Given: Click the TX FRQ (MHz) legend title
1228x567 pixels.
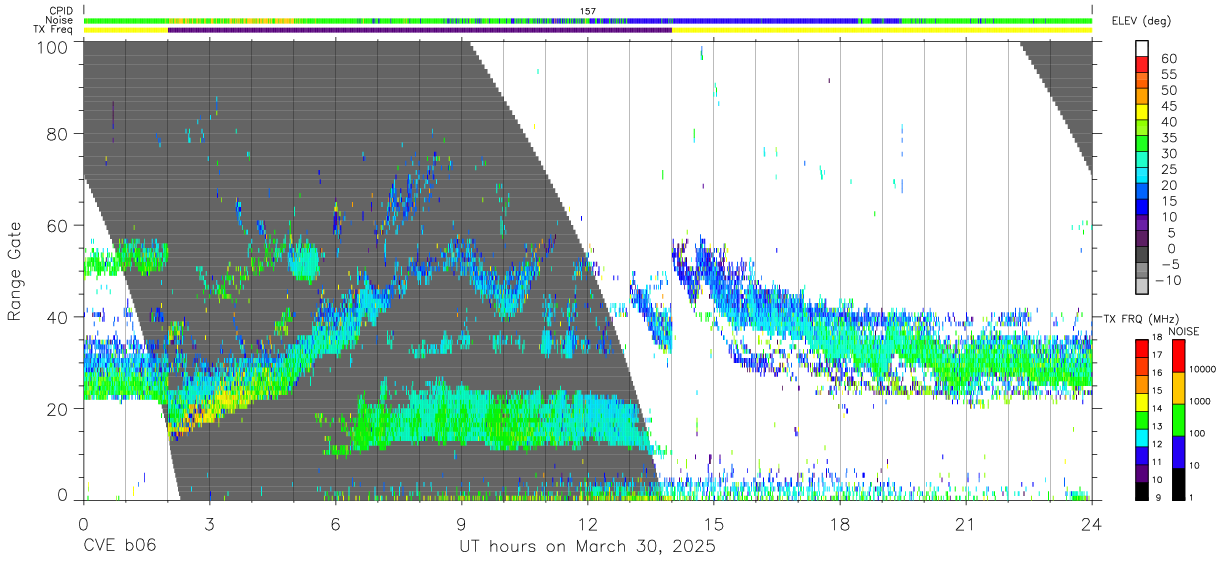Looking at the screenshot, I should [x=1141, y=319].
